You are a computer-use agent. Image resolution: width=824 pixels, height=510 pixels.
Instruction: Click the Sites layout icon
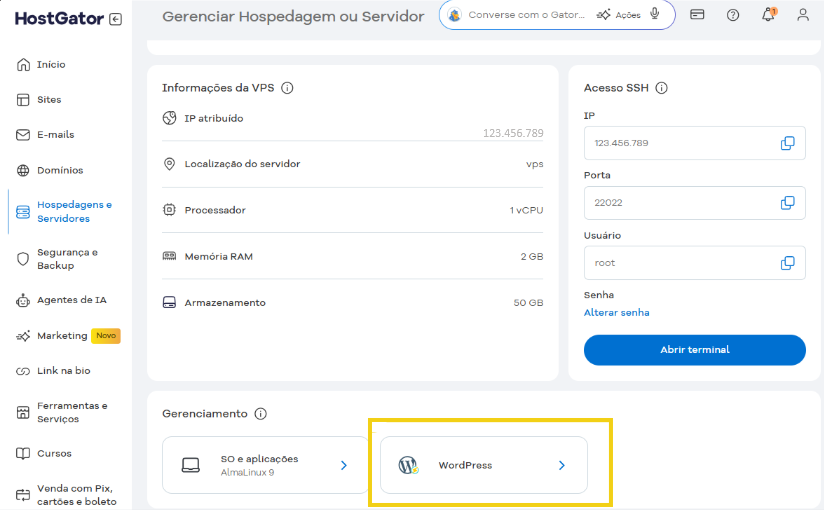[x=23, y=100]
